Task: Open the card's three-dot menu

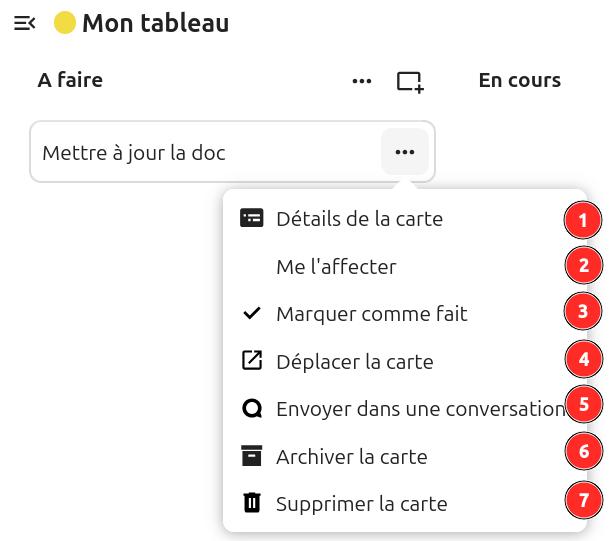Action: pos(404,152)
